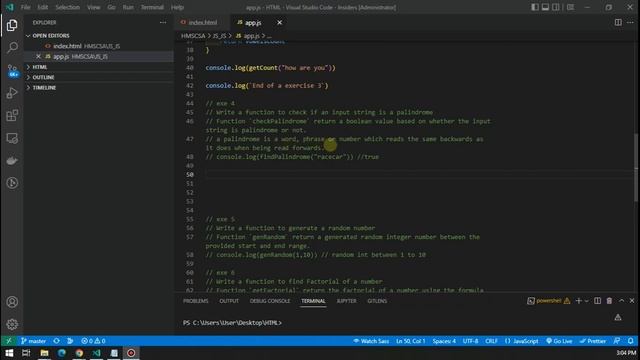This screenshot has width=640, height=360.
Task: Close the terminal panel
Action: [632, 301]
